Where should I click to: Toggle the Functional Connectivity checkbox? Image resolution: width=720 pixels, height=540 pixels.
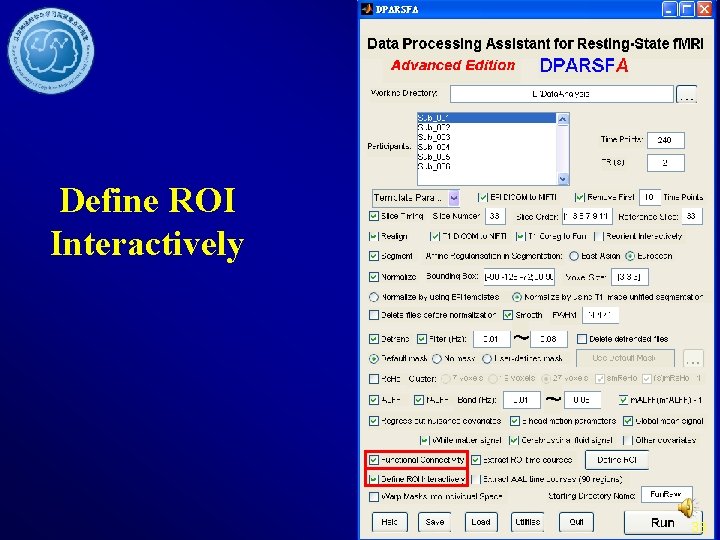374,460
